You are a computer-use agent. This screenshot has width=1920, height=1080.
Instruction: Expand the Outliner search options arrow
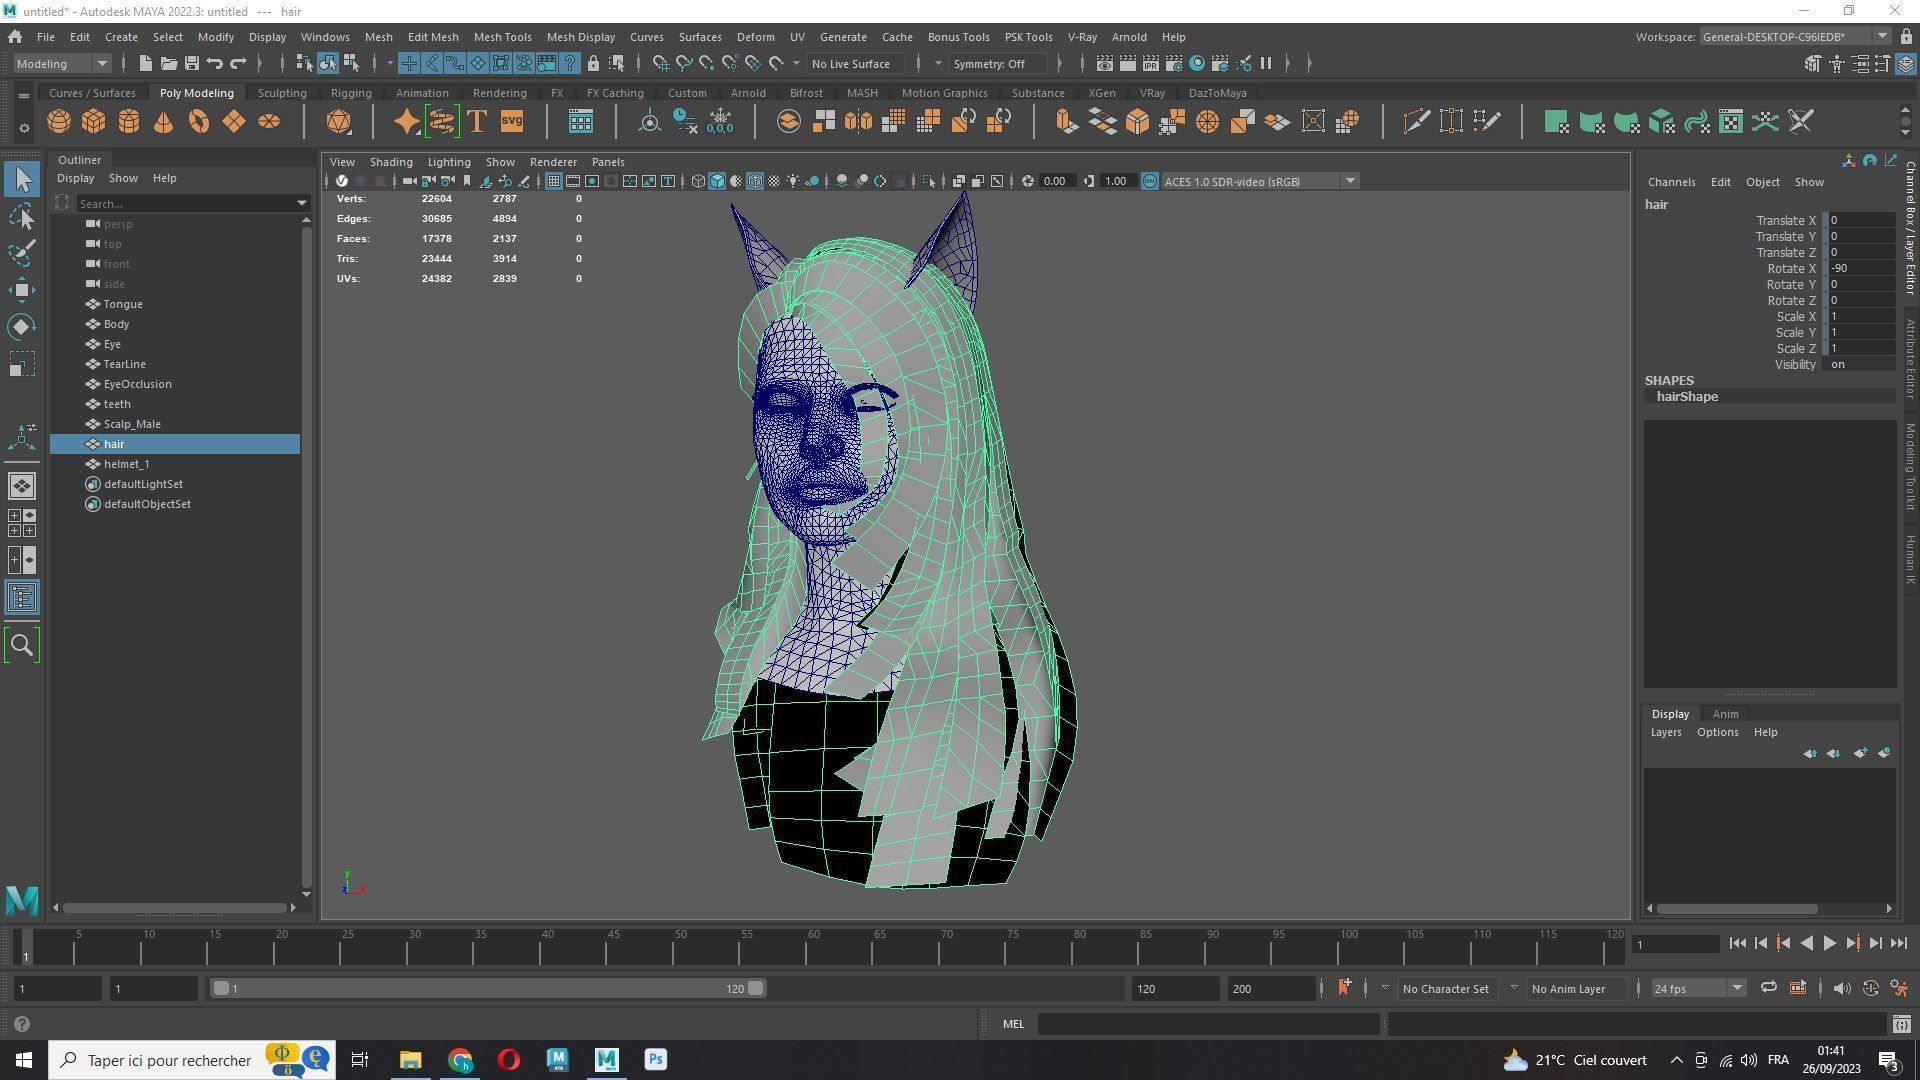tap(301, 204)
